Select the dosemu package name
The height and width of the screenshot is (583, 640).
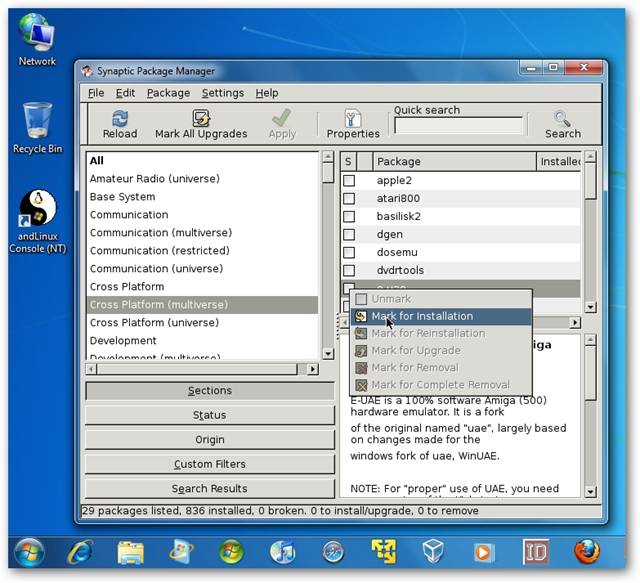tap(397, 252)
